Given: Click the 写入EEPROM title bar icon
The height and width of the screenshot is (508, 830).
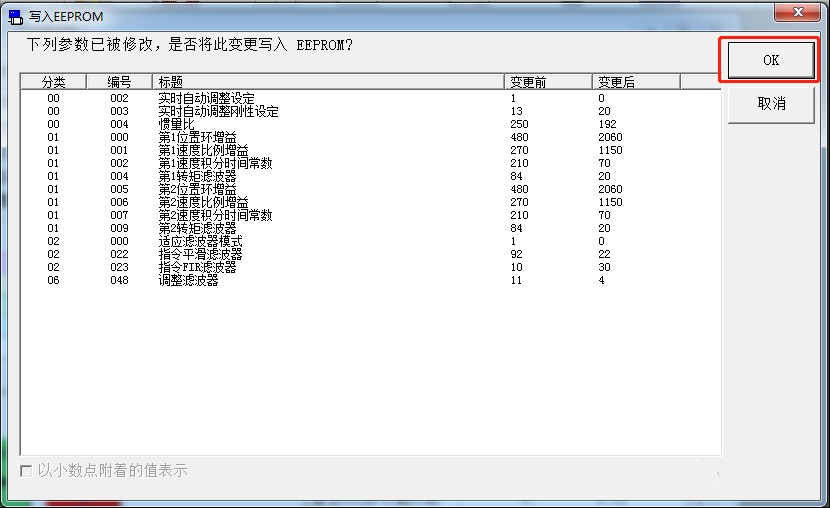Looking at the screenshot, I should (x=16, y=17).
